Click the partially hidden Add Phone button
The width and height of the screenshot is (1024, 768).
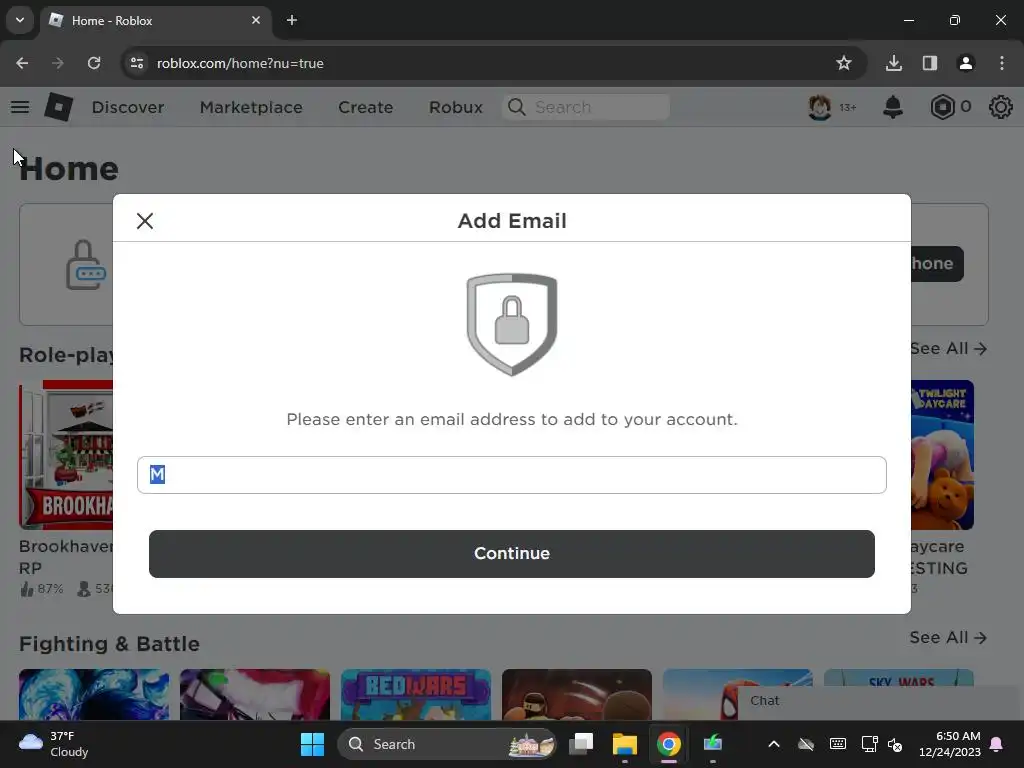click(x=937, y=264)
